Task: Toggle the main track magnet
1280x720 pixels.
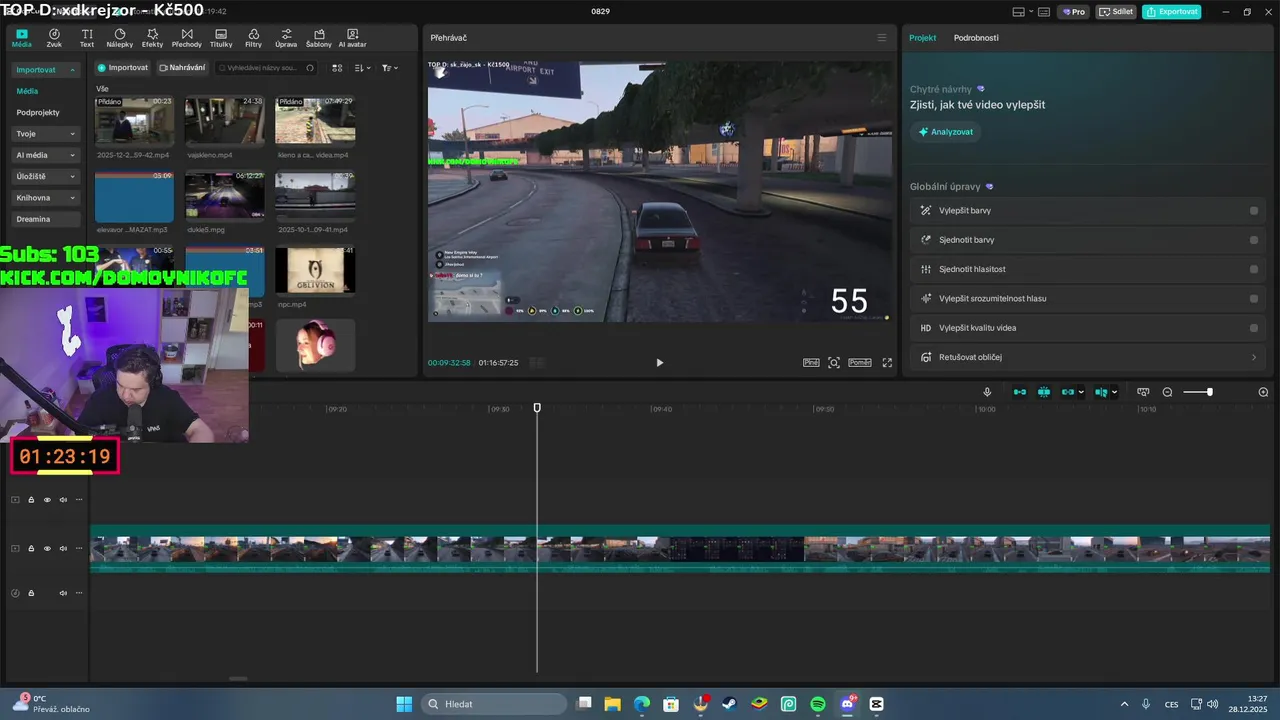Action: point(1020,392)
